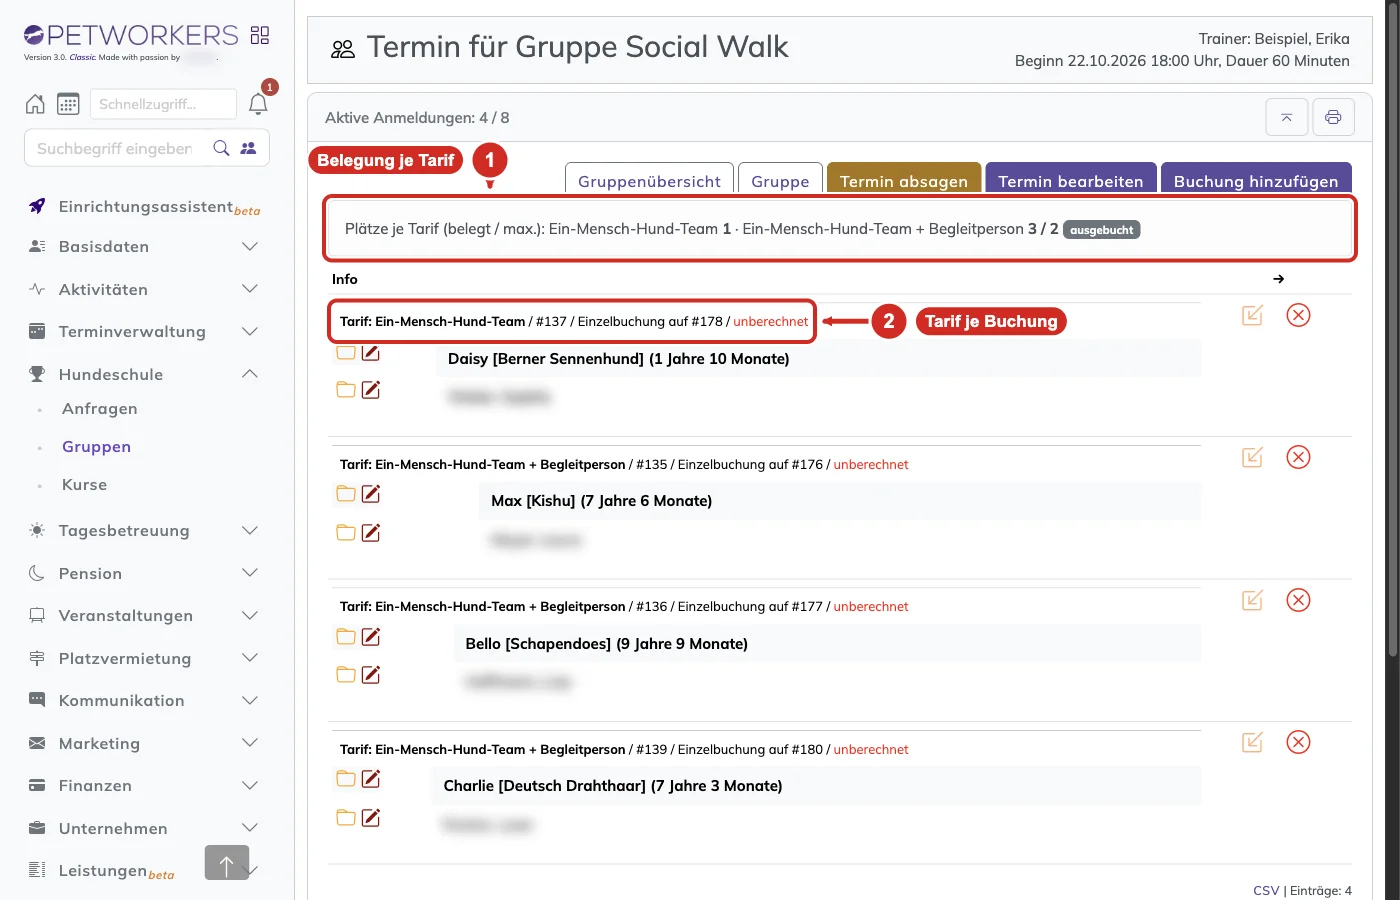Edit booking #139 with pencil icon

[x=1252, y=742]
